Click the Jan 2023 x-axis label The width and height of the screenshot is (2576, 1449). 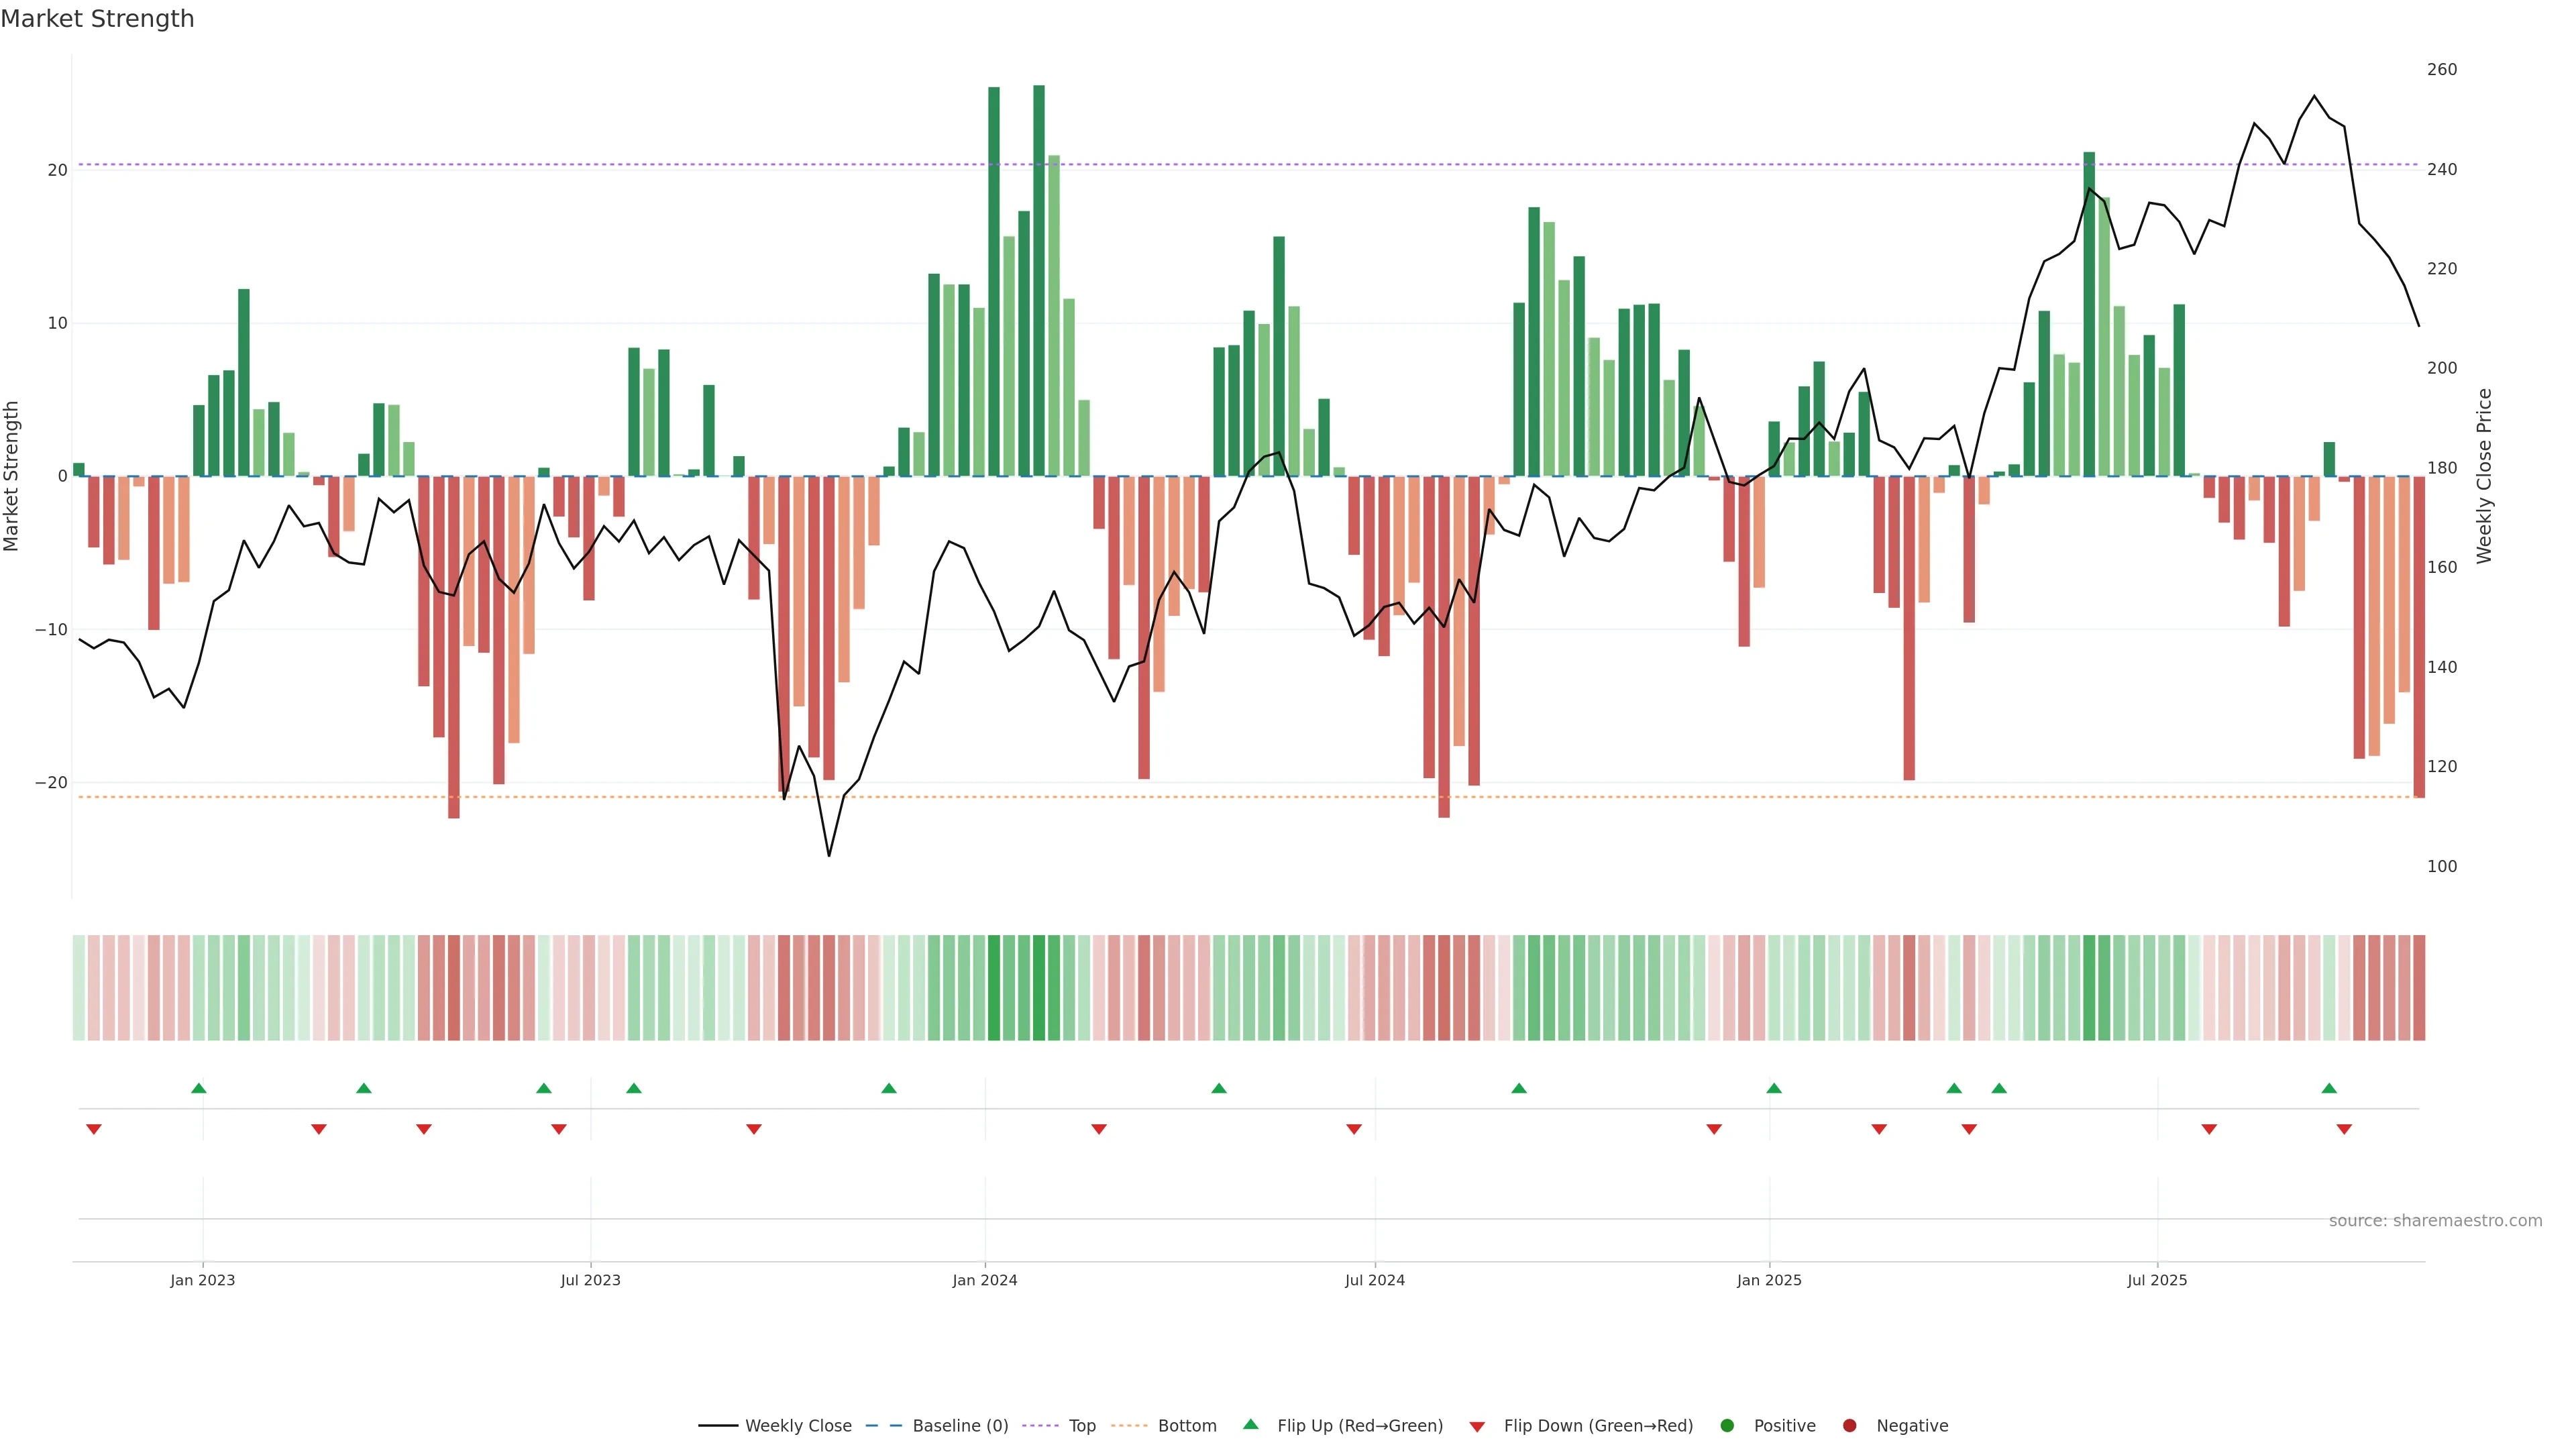tap(202, 1280)
